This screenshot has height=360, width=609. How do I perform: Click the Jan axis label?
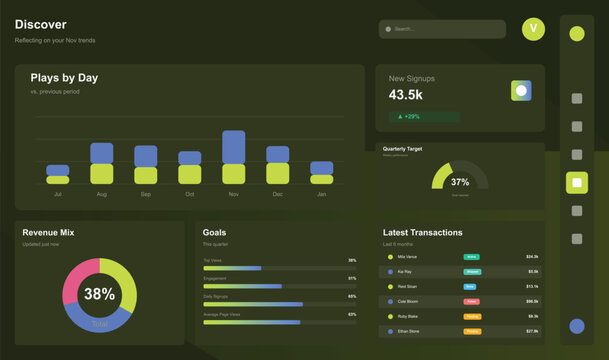pyautogui.click(x=322, y=194)
